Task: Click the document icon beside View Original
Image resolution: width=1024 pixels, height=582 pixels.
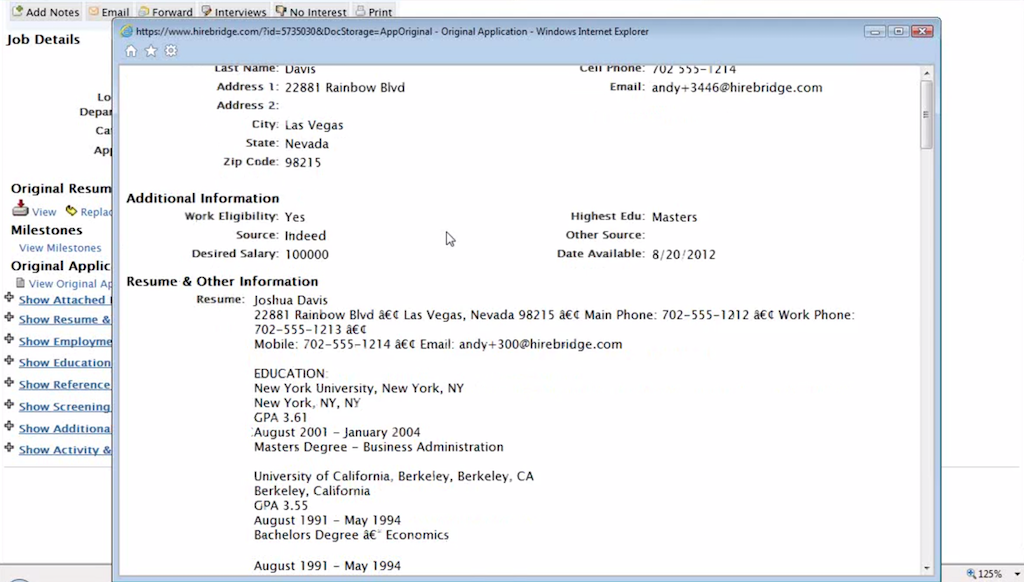Action: point(20,283)
